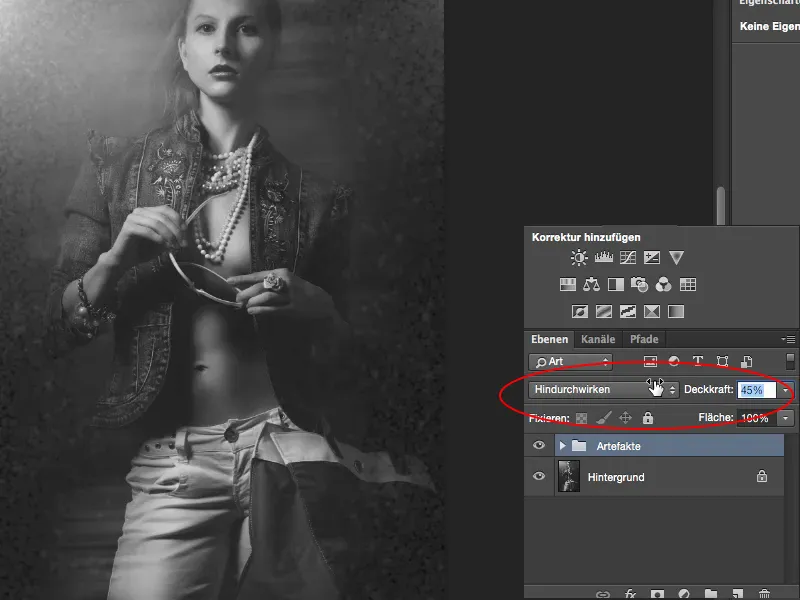Viewport: 800px width, 600px height.
Task: Filter layers by shape layers
Action: 722,361
